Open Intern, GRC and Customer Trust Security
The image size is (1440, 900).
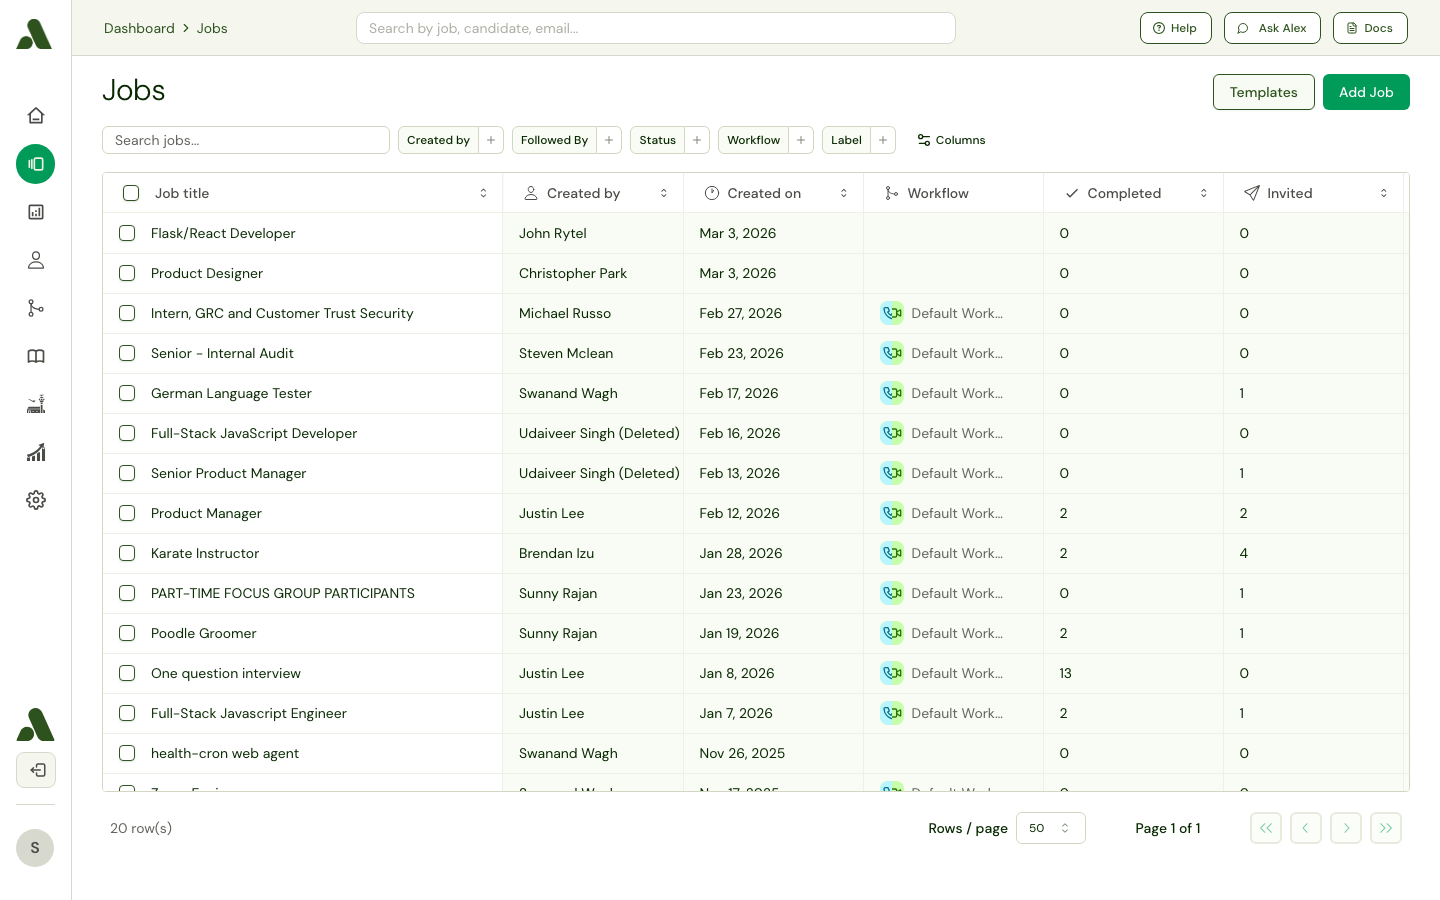[282, 313]
